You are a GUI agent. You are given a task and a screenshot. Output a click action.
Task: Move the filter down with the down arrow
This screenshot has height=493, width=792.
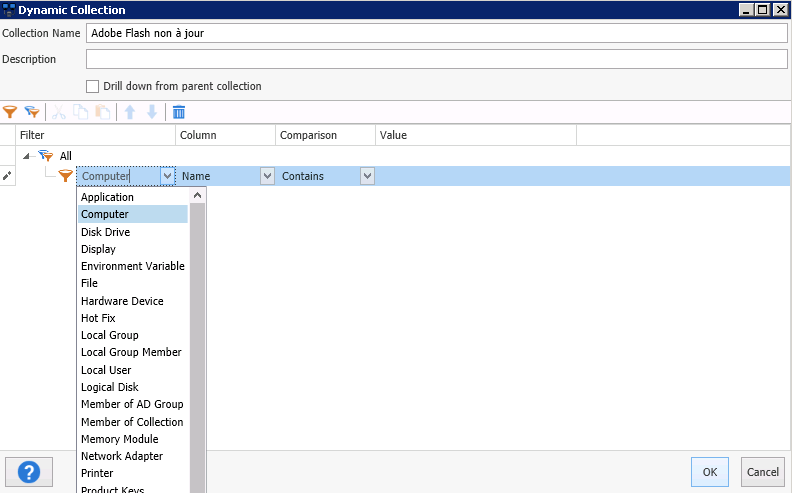pyautogui.click(x=151, y=112)
